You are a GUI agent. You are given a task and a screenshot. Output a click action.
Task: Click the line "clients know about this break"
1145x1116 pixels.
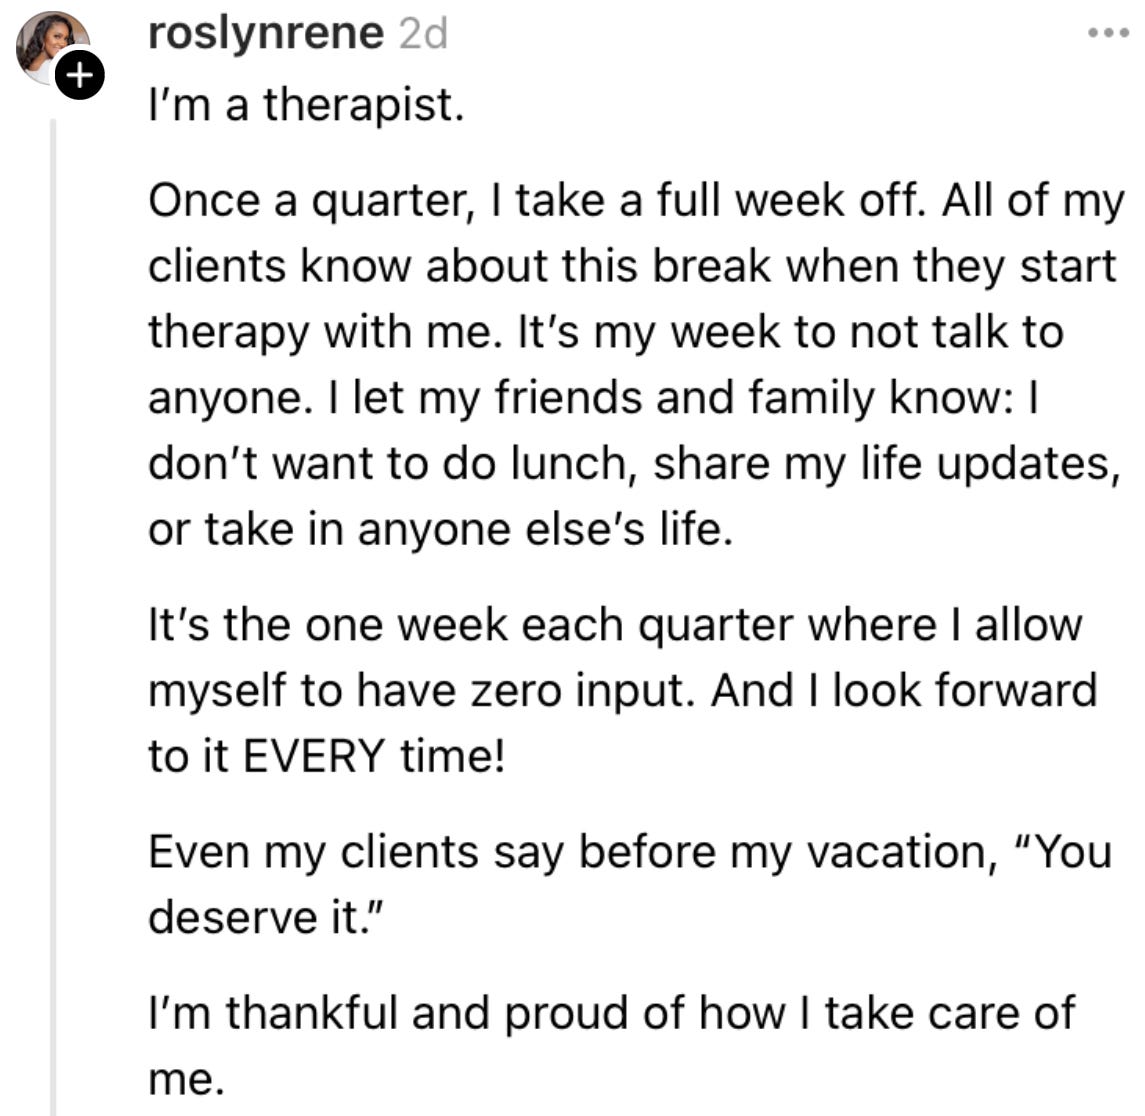(632, 267)
